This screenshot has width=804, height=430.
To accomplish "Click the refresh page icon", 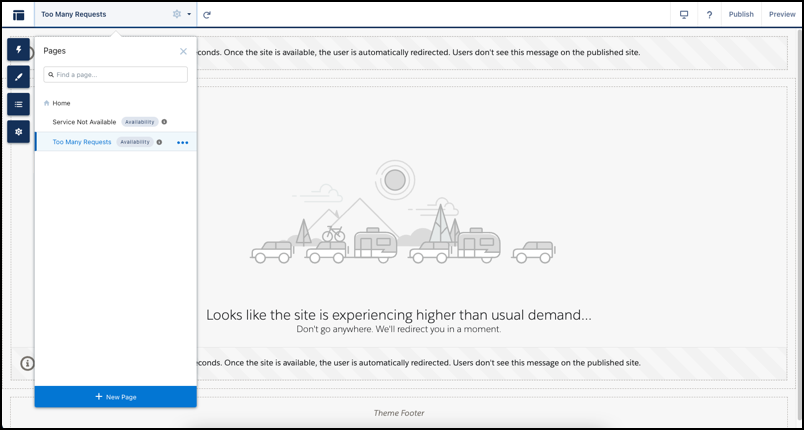I will click(207, 15).
